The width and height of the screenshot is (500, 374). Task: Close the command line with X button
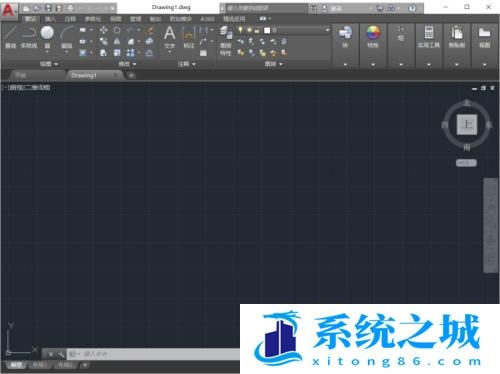51,354
